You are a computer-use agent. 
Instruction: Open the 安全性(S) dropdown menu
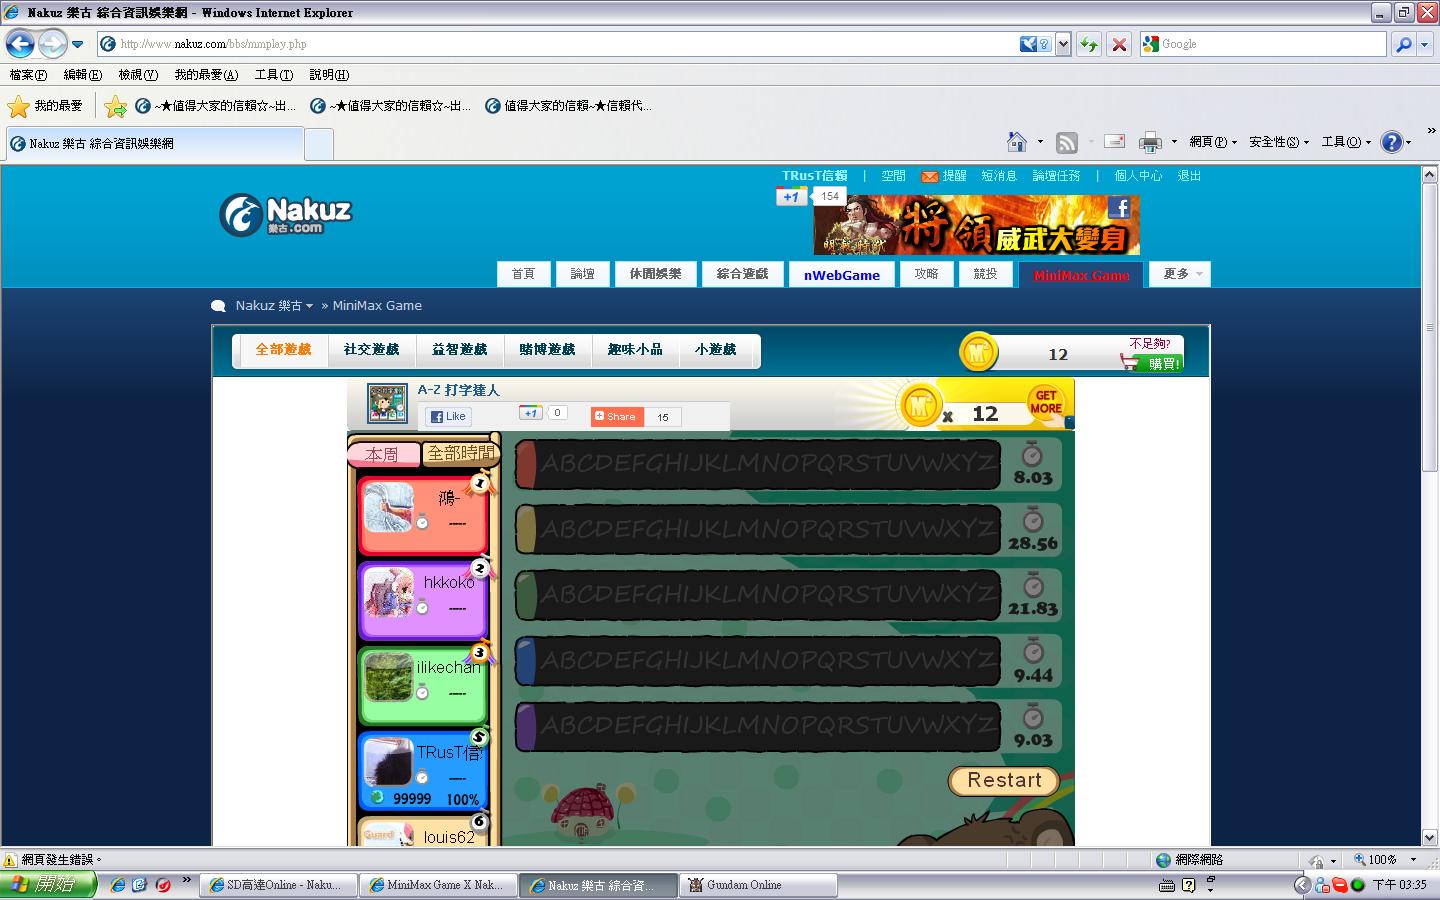pos(1279,142)
